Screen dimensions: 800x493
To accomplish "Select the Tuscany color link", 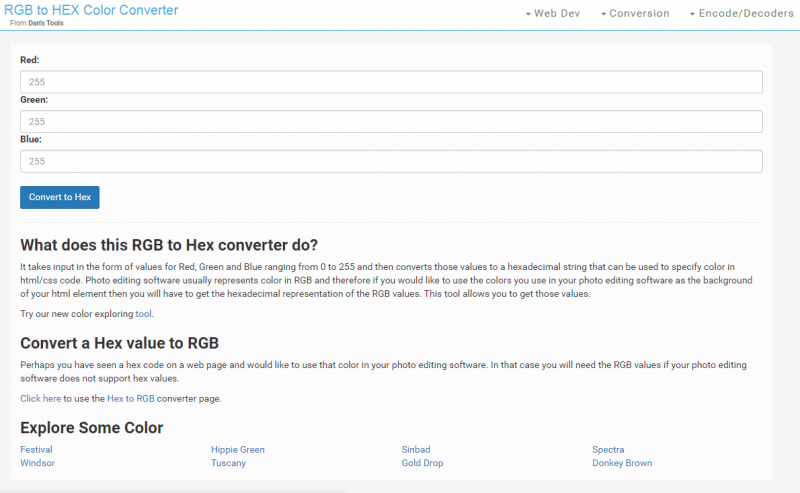I will coord(228,463).
